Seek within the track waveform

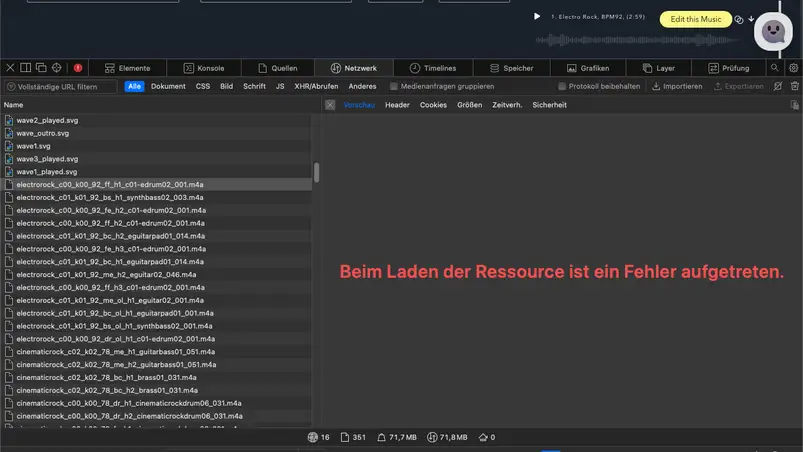point(637,40)
